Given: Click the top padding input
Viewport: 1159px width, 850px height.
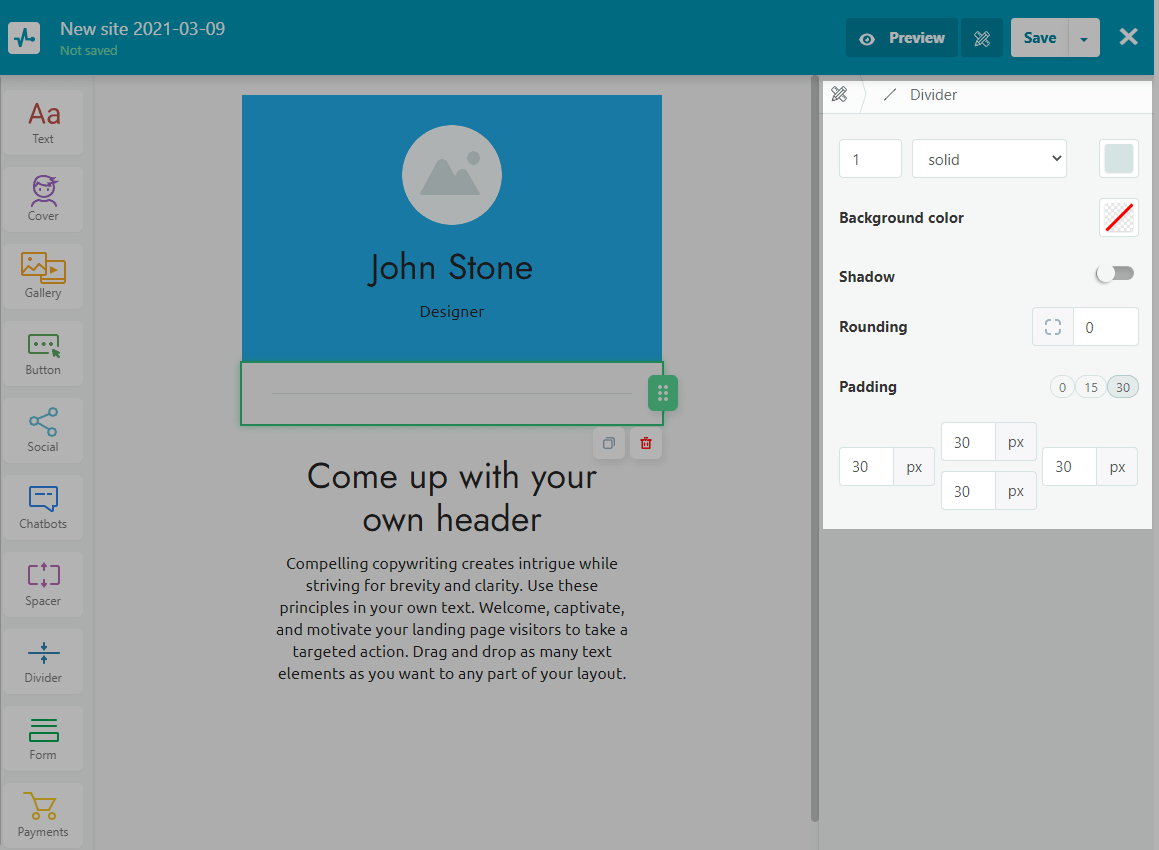Looking at the screenshot, I should point(968,443).
